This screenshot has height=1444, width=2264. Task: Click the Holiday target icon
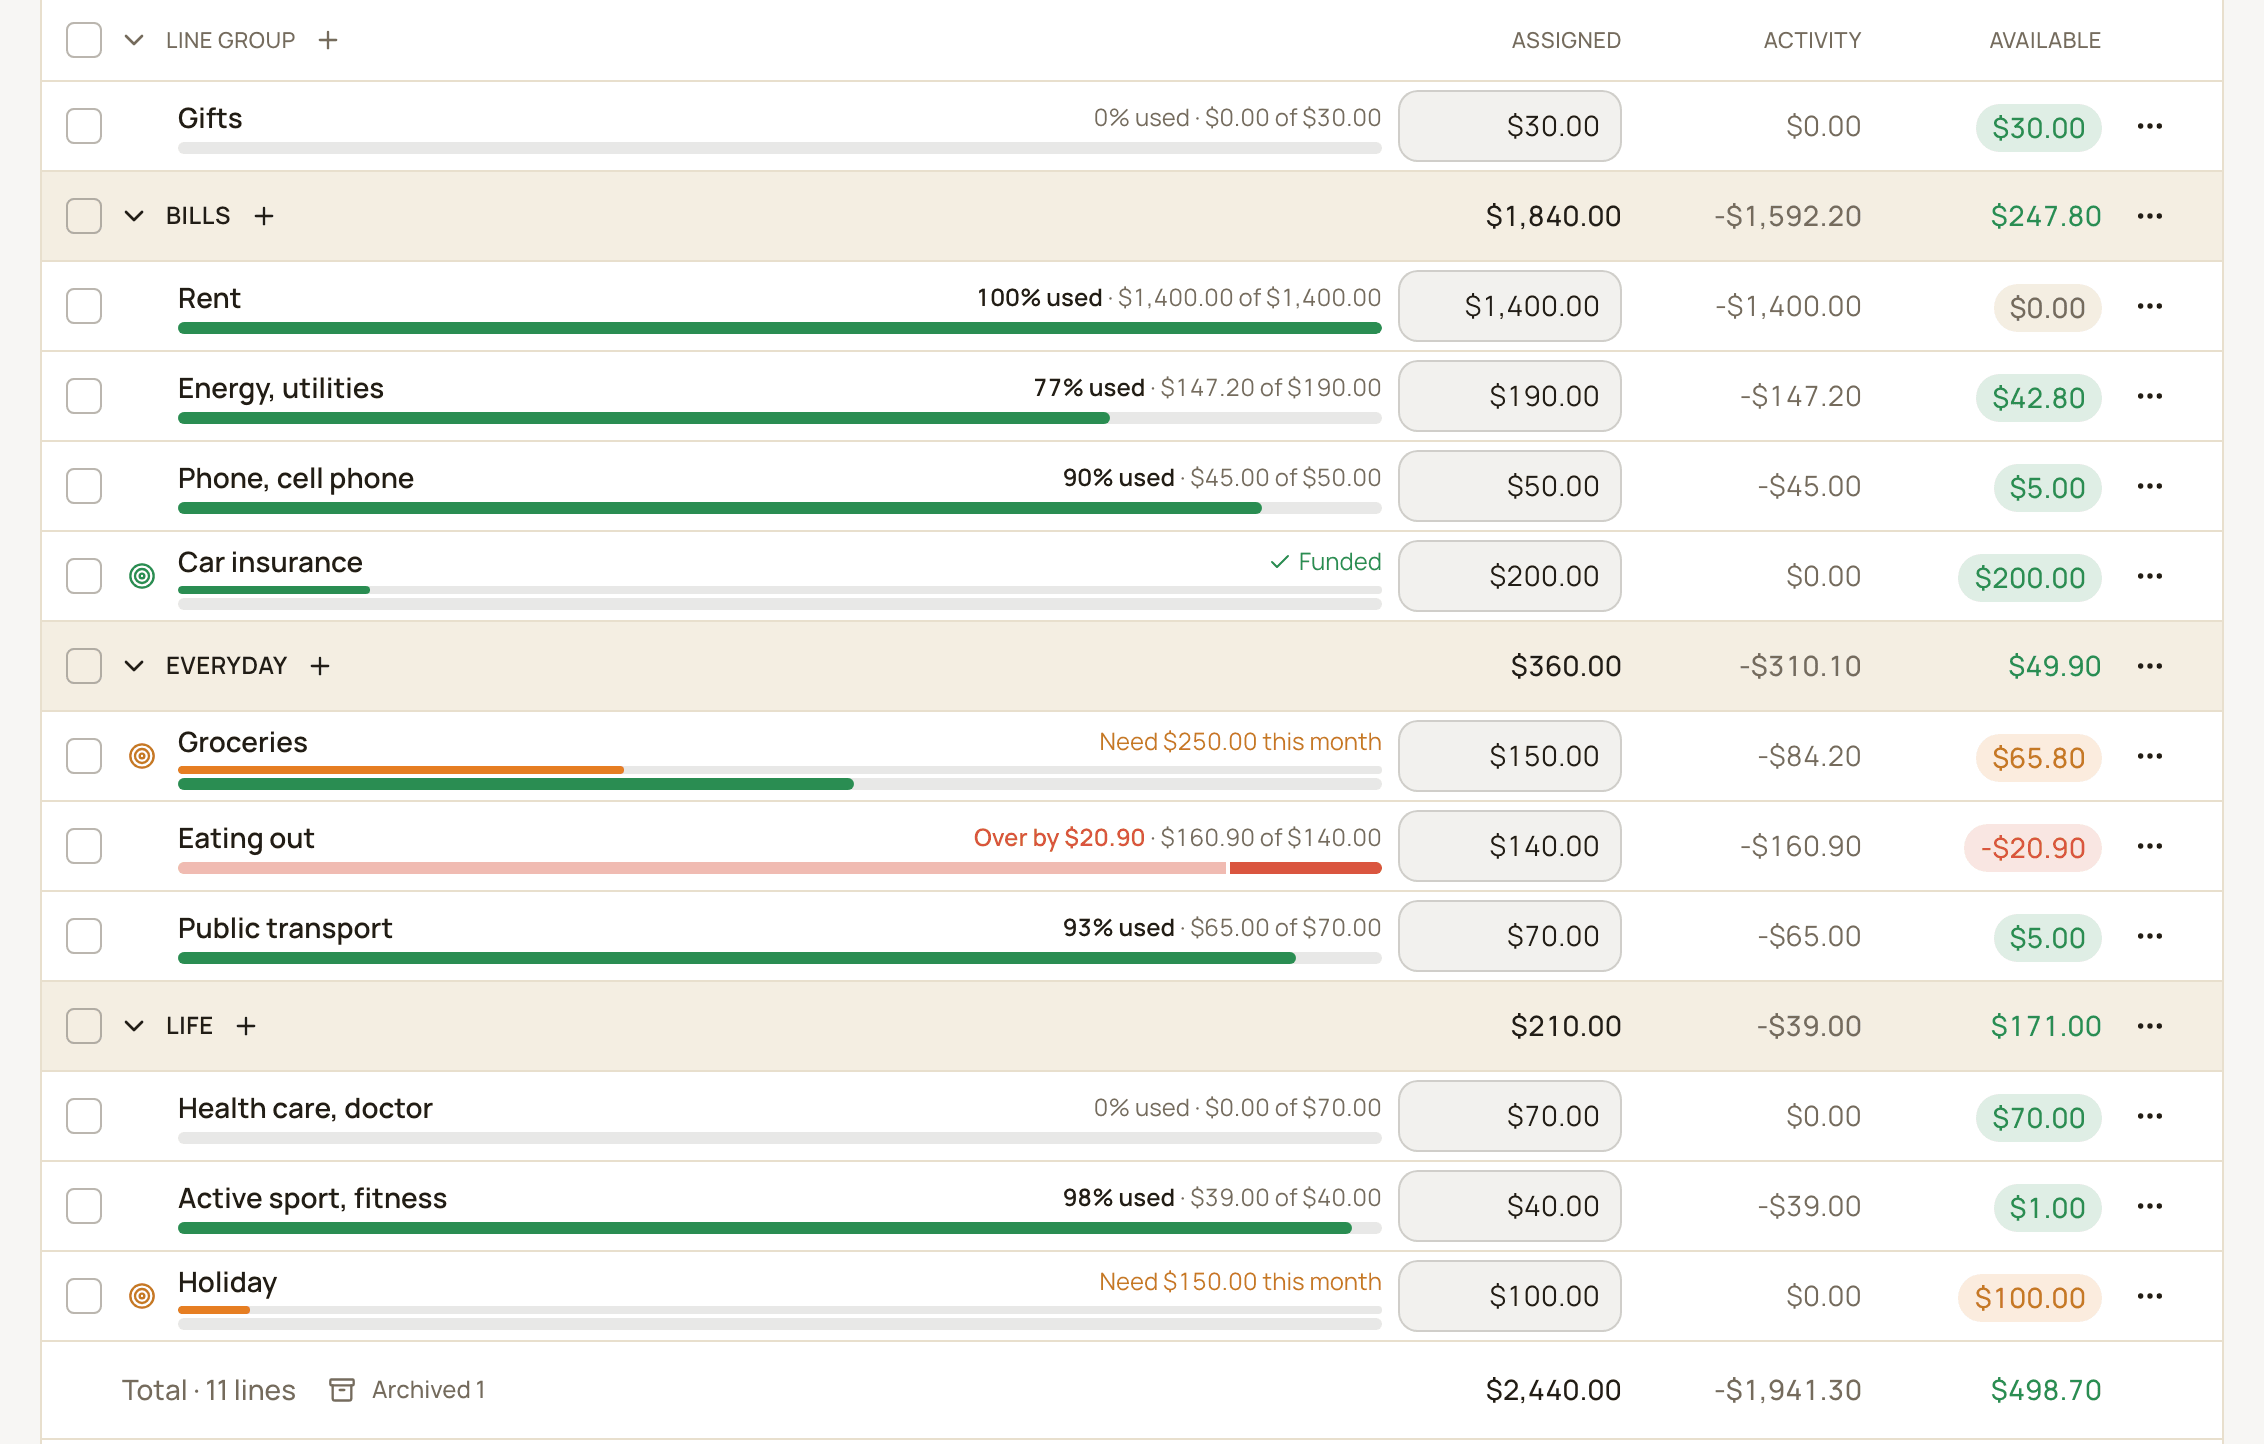click(142, 1296)
